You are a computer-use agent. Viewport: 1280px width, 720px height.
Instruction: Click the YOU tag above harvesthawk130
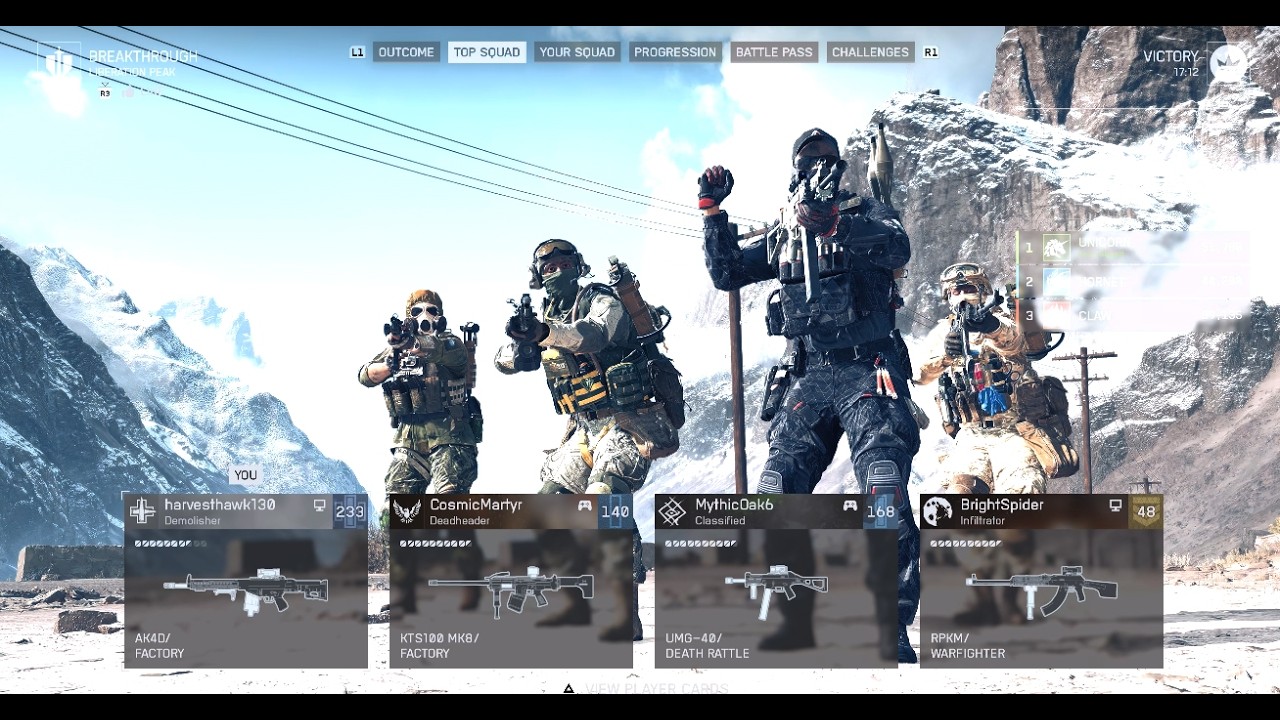click(x=245, y=475)
